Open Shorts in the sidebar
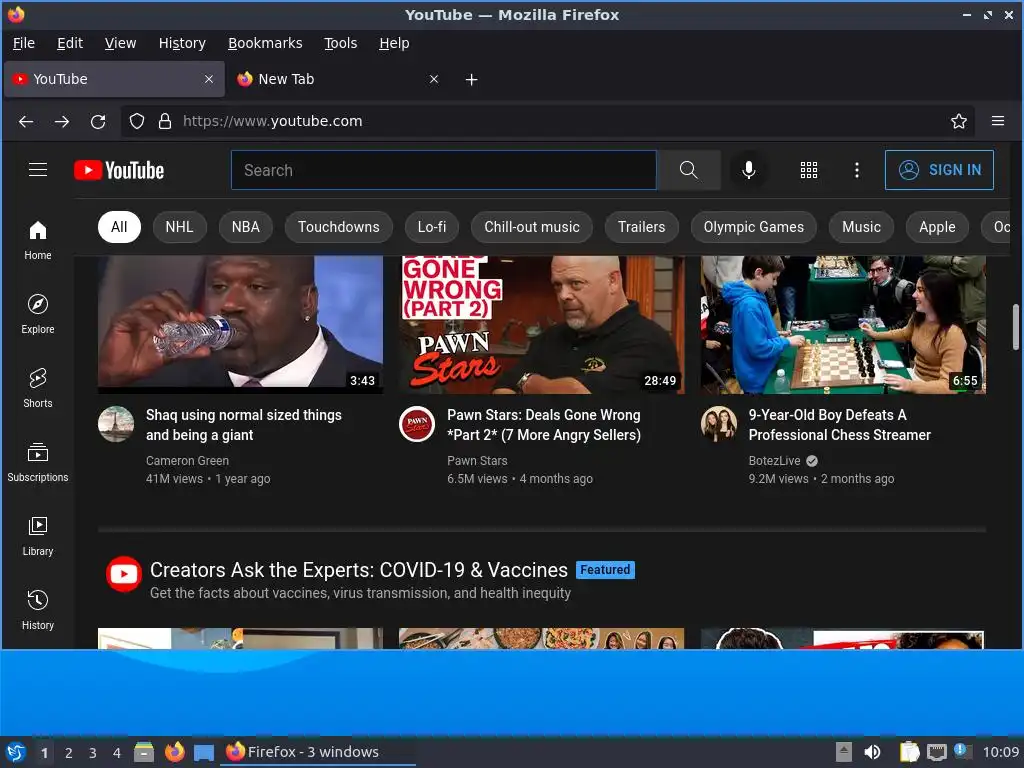Viewport: 1024px width, 768px height. tap(38, 388)
